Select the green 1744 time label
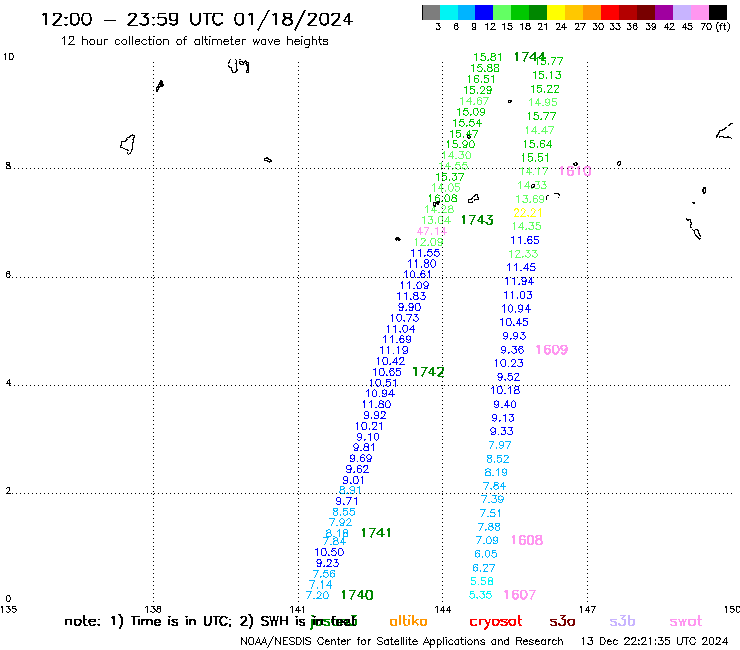The height and width of the screenshot is (650, 740). [x=529, y=57]
